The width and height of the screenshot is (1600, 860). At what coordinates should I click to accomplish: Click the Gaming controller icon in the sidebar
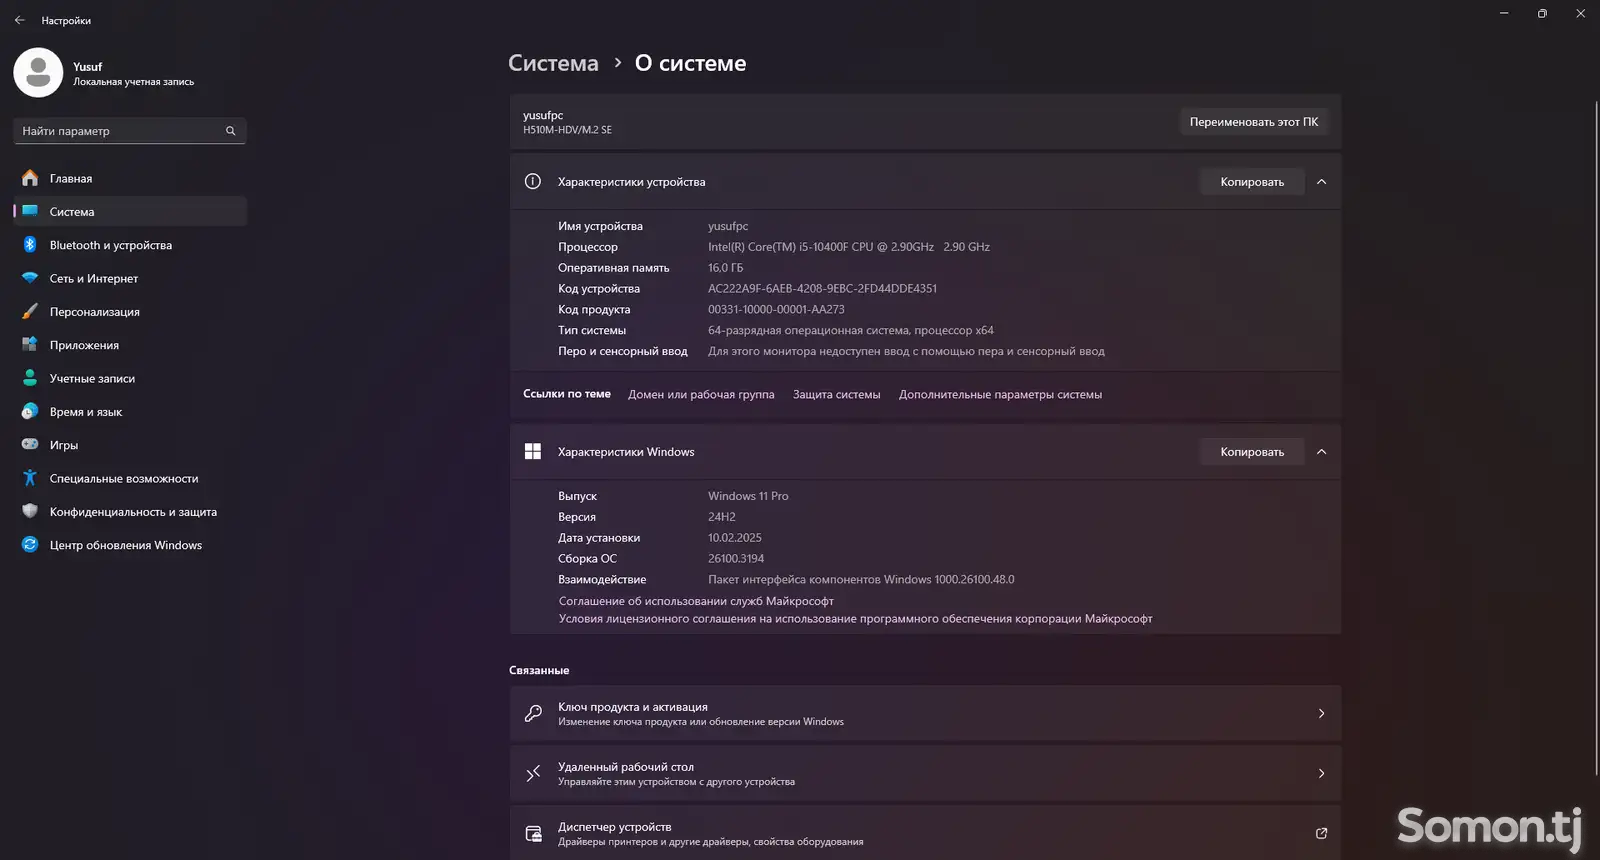coord(30,444)
